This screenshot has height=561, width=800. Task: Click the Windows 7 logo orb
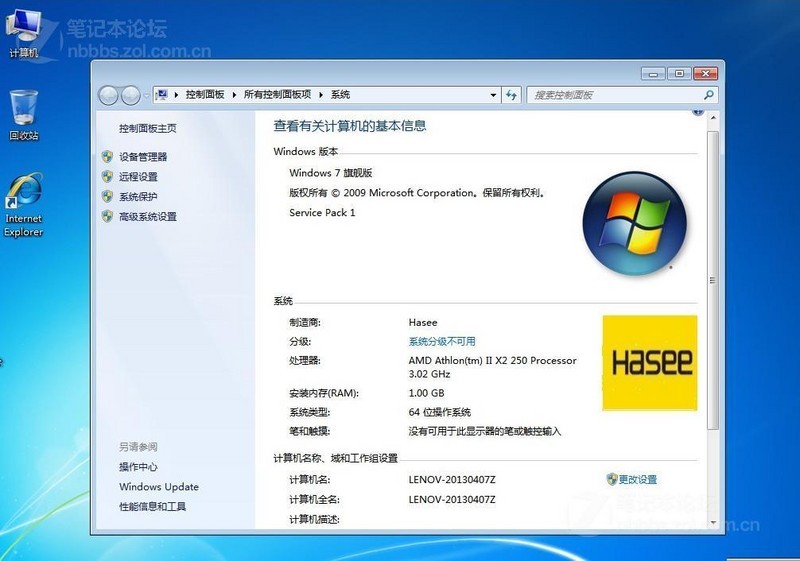pos(634,223)
